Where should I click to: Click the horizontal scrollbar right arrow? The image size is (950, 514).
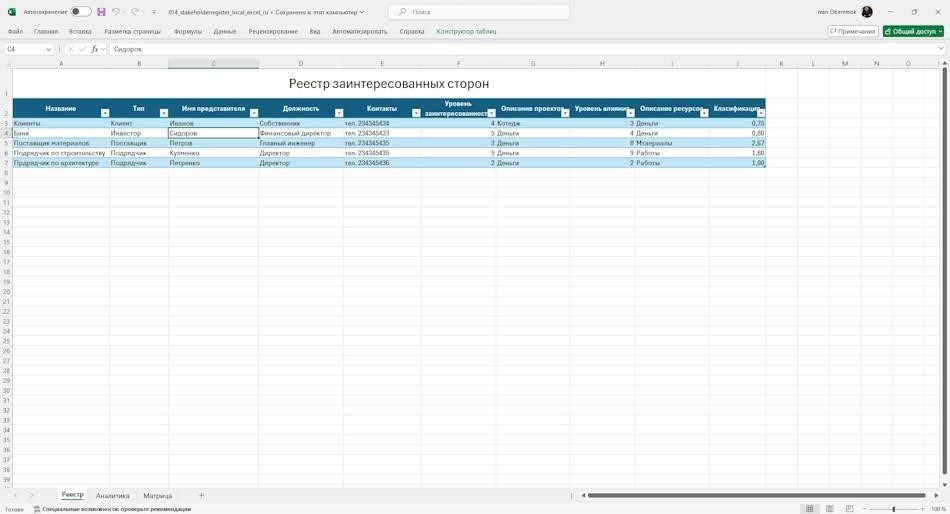(936, 495)
